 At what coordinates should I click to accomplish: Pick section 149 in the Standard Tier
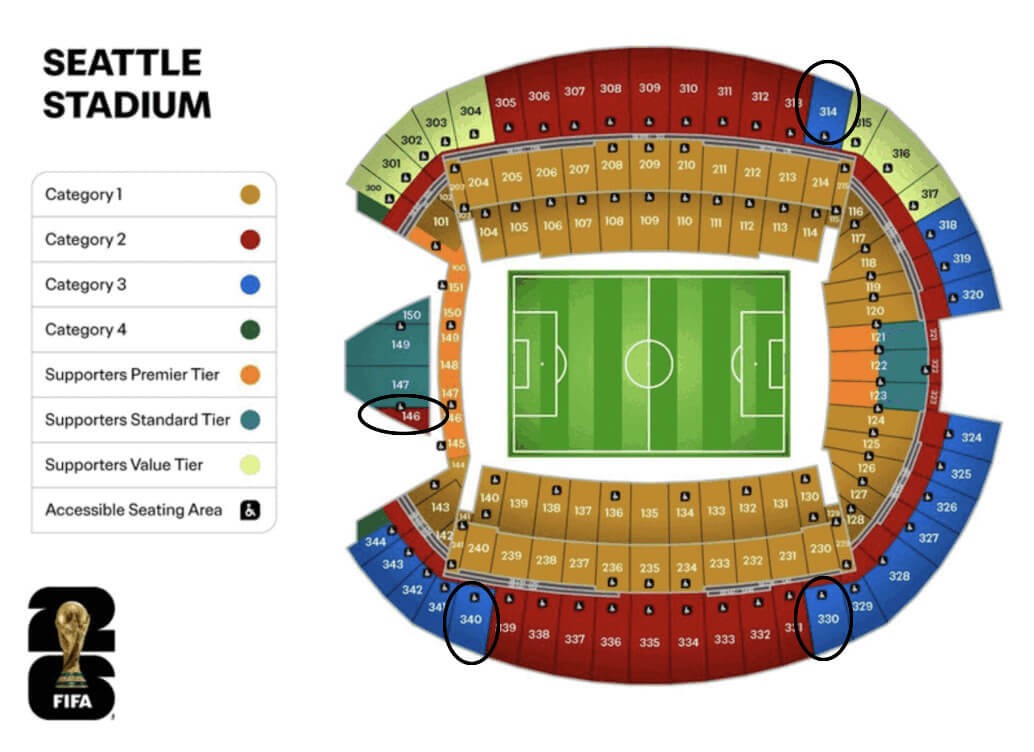click(x=400, y=345)
